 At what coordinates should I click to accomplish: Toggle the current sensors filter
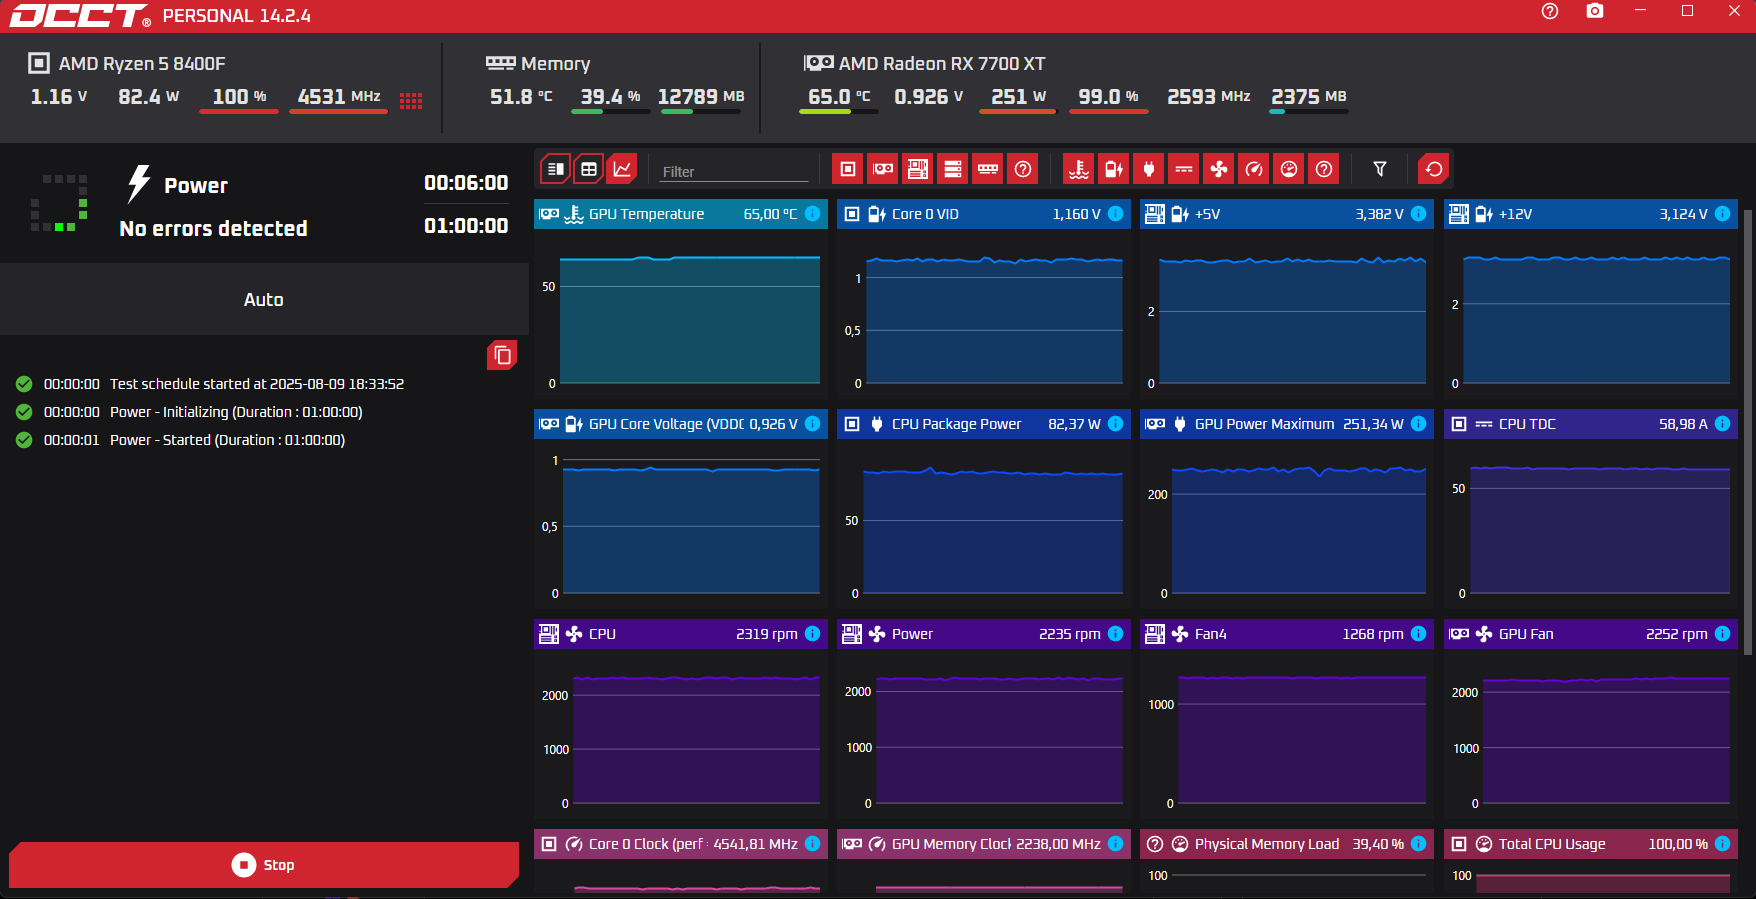pyautogui.click(x=1183, y=169)
